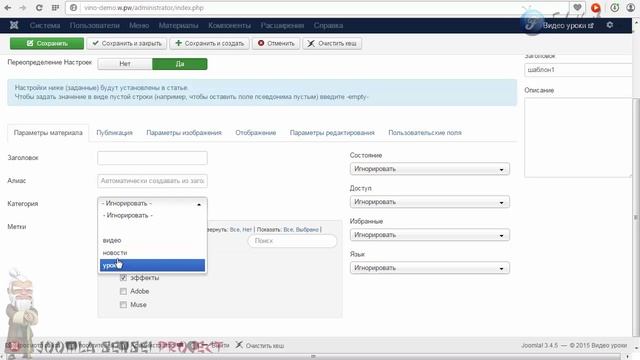Switch to Параметры редактирования tab
Screen dimensions: 640x360
332,133
